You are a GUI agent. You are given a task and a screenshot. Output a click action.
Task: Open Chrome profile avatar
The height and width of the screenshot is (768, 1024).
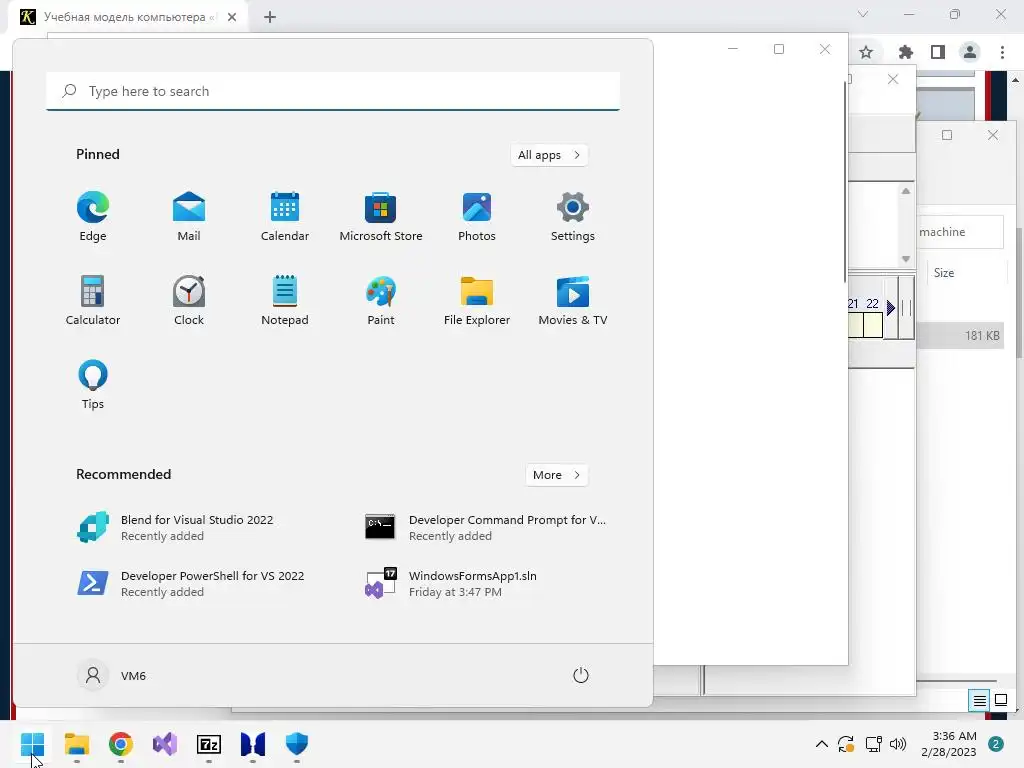click(970, 52)
